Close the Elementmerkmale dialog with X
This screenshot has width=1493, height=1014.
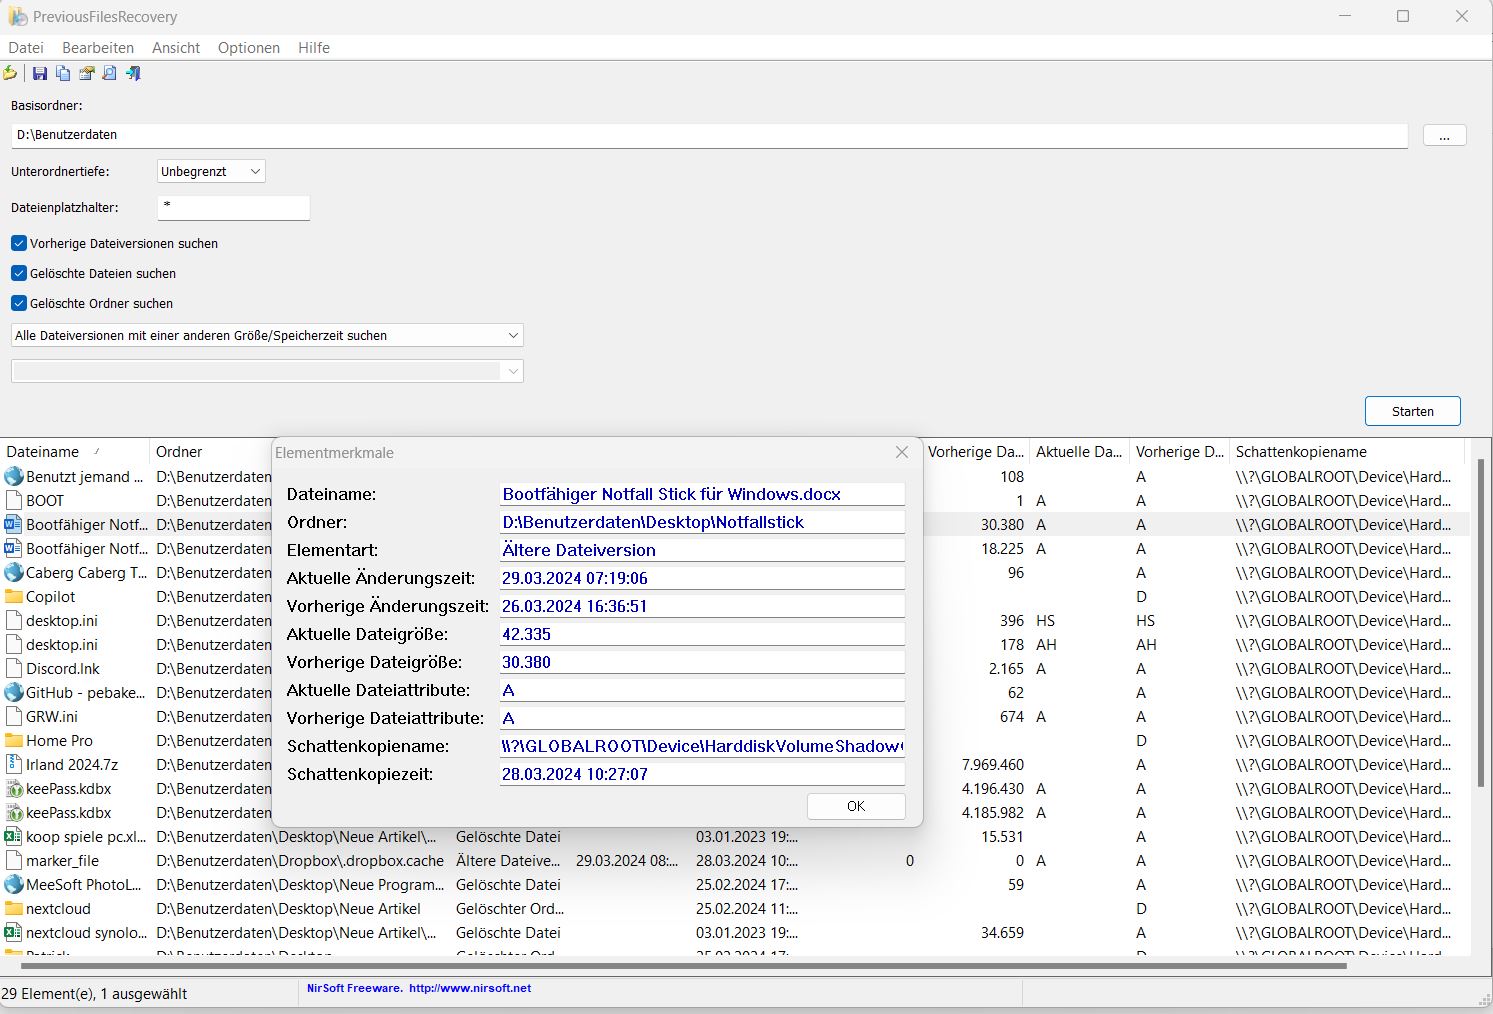click(x=902, y=453)
